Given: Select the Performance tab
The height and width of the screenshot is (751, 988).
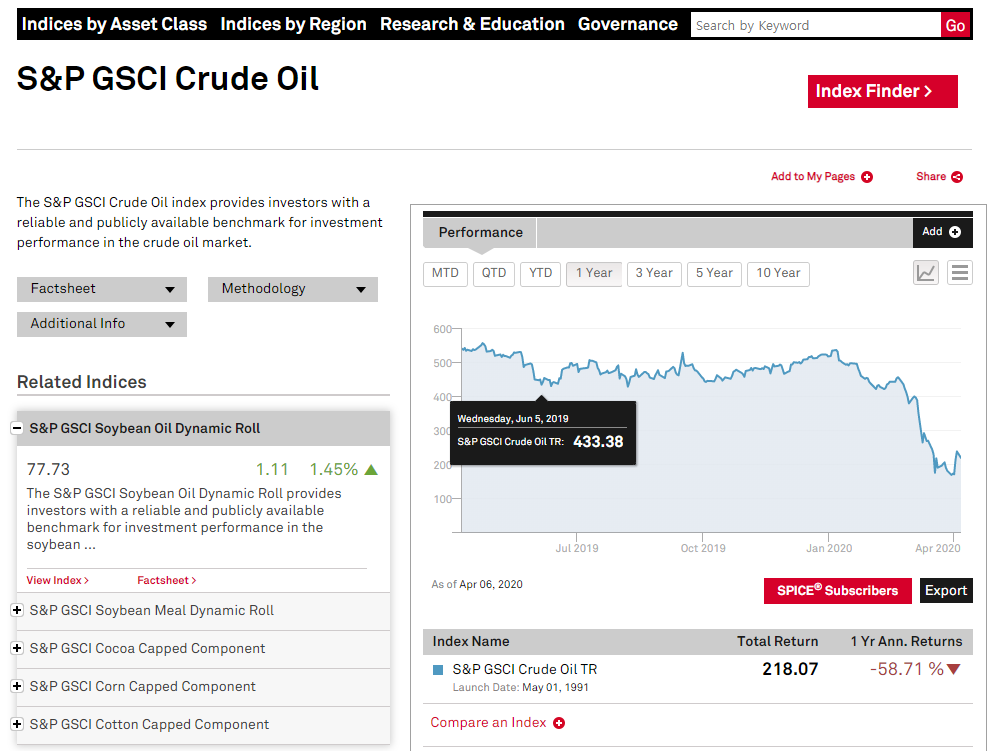Looking at the screenshot, I should pos(480,232).
